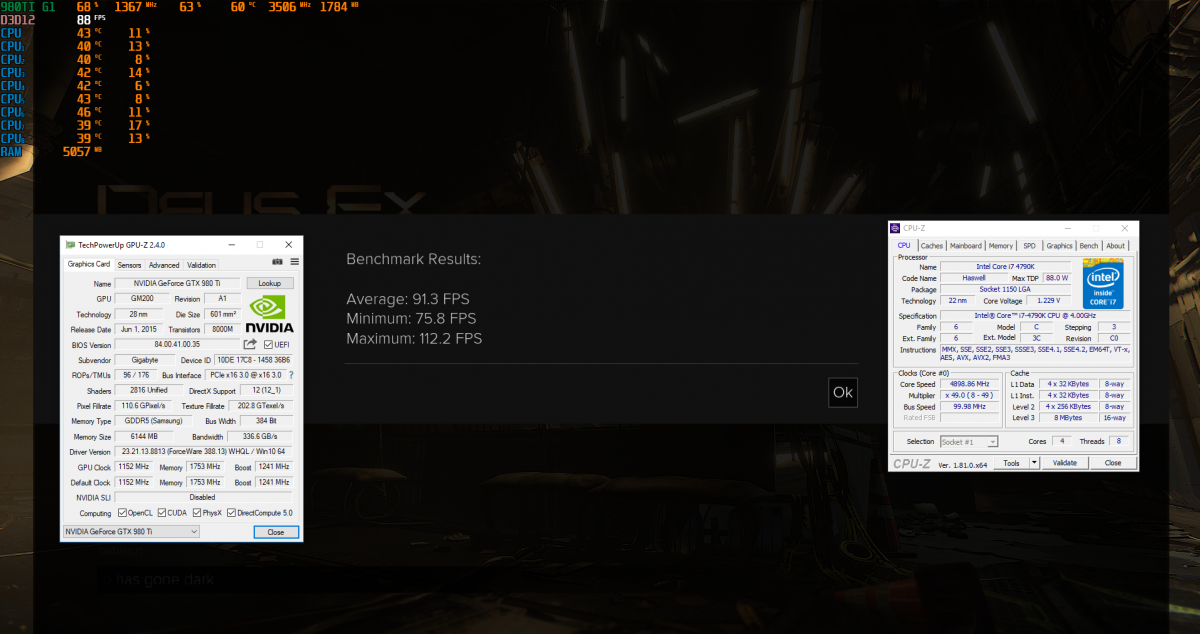Click the Core Voltage value 1.229 V

[x=1047, y=300]
